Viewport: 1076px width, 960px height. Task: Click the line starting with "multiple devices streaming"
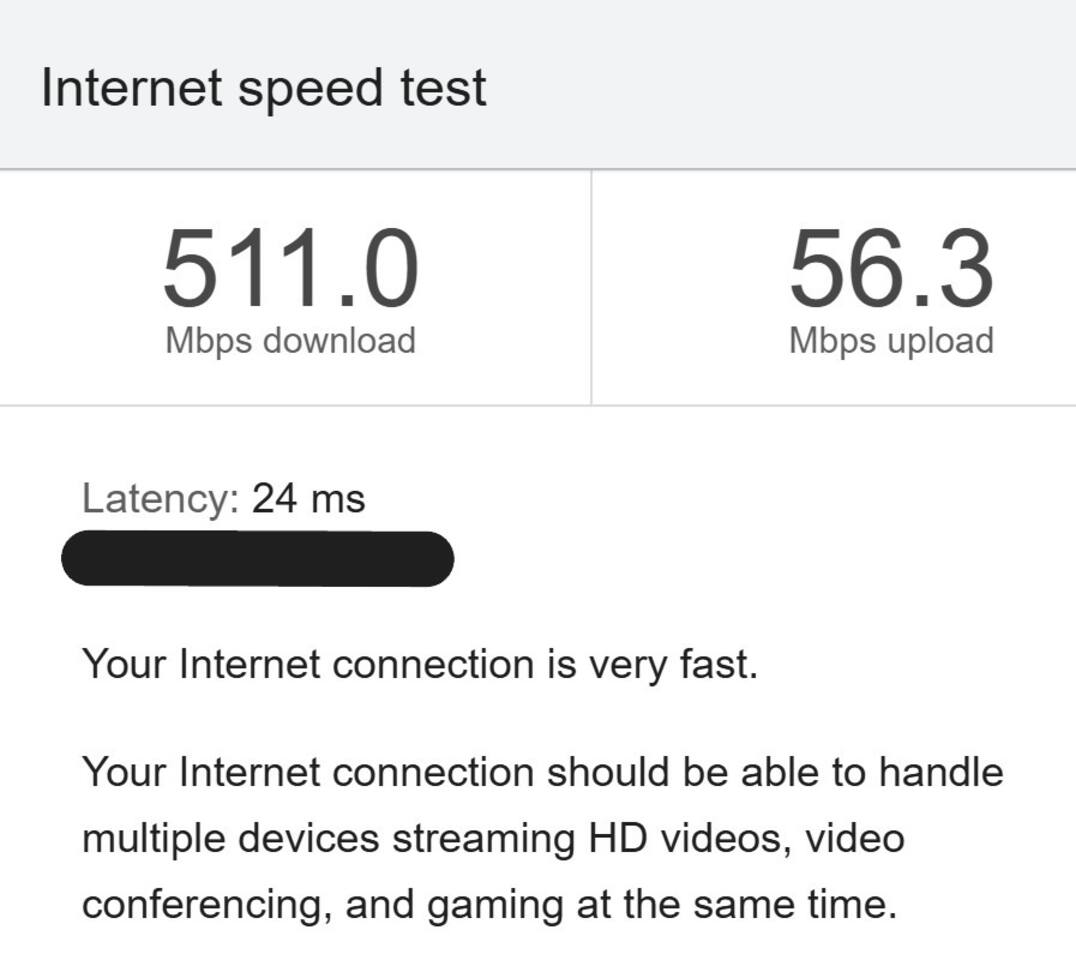(492, 838)
